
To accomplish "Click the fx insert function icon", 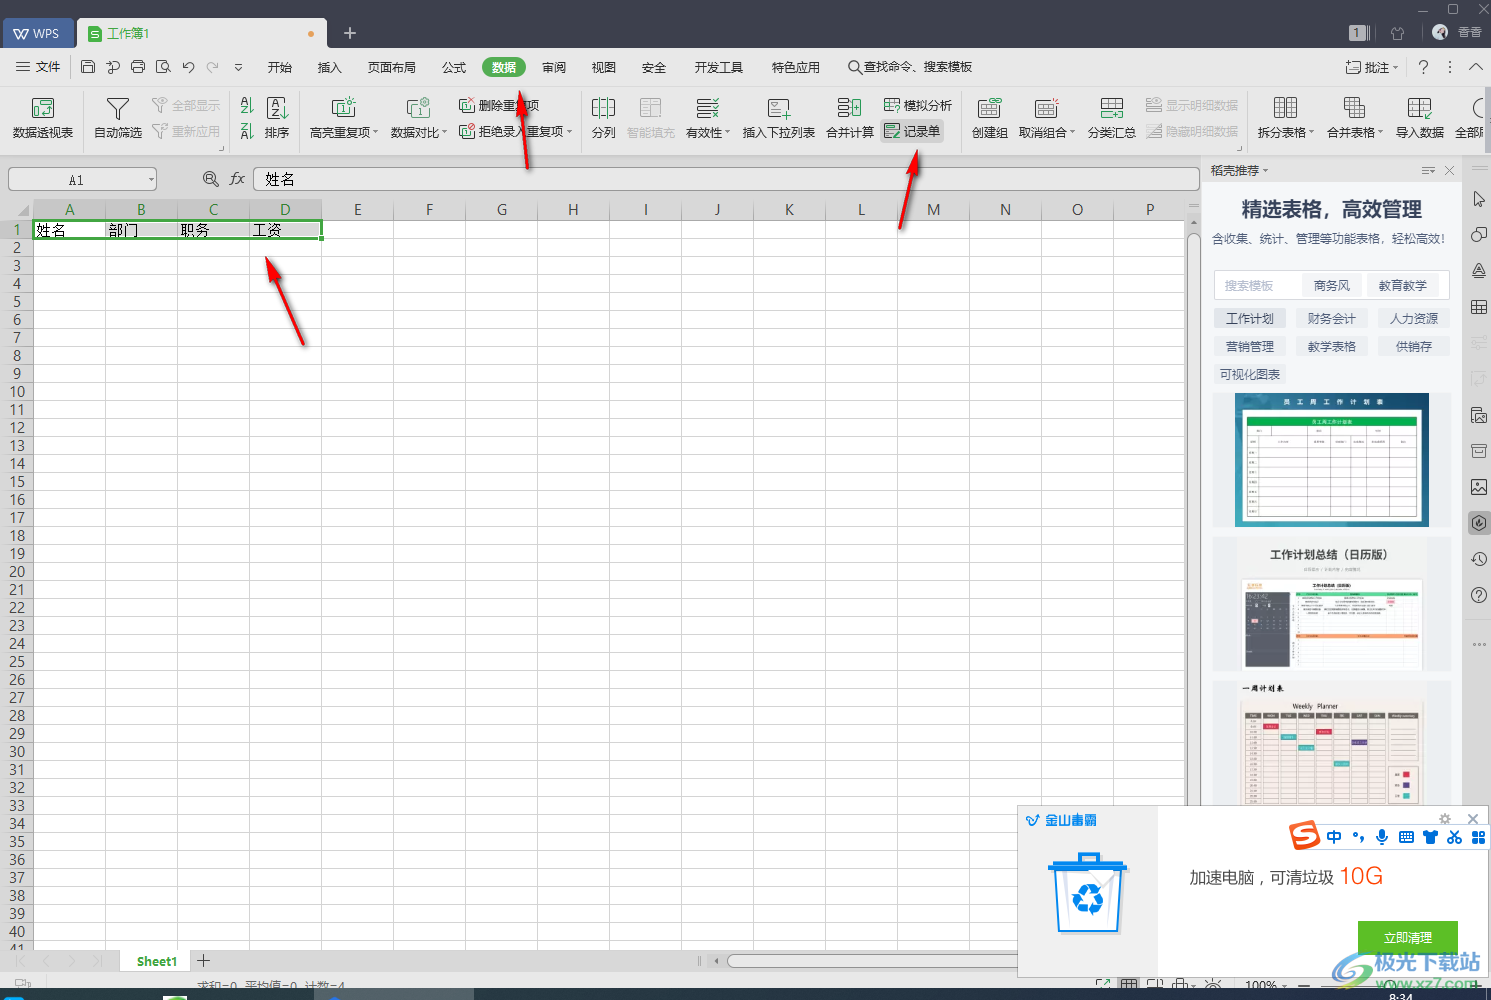I will [x=237, y=179].
